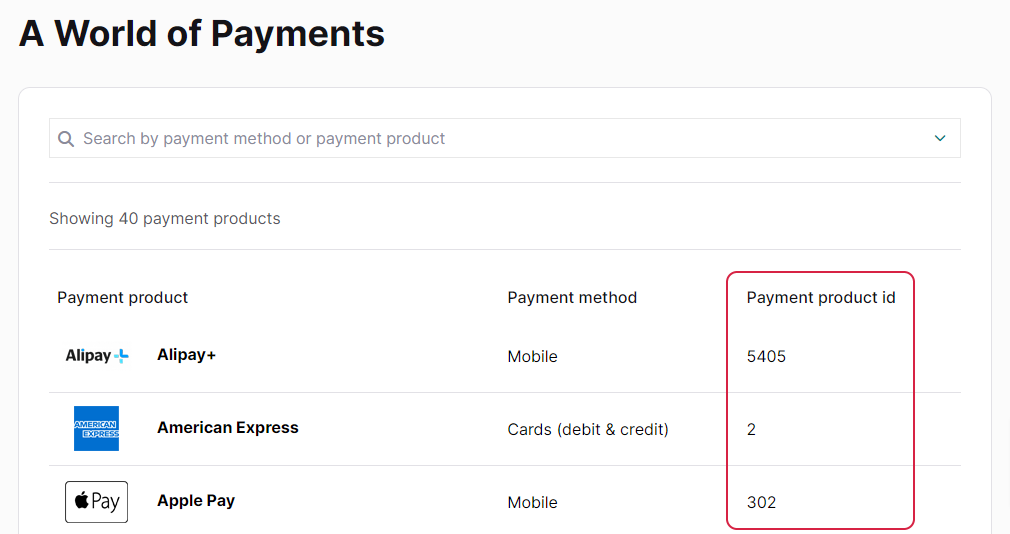
Task: Click the Alipay+ logo
Action: coord(97,356)
